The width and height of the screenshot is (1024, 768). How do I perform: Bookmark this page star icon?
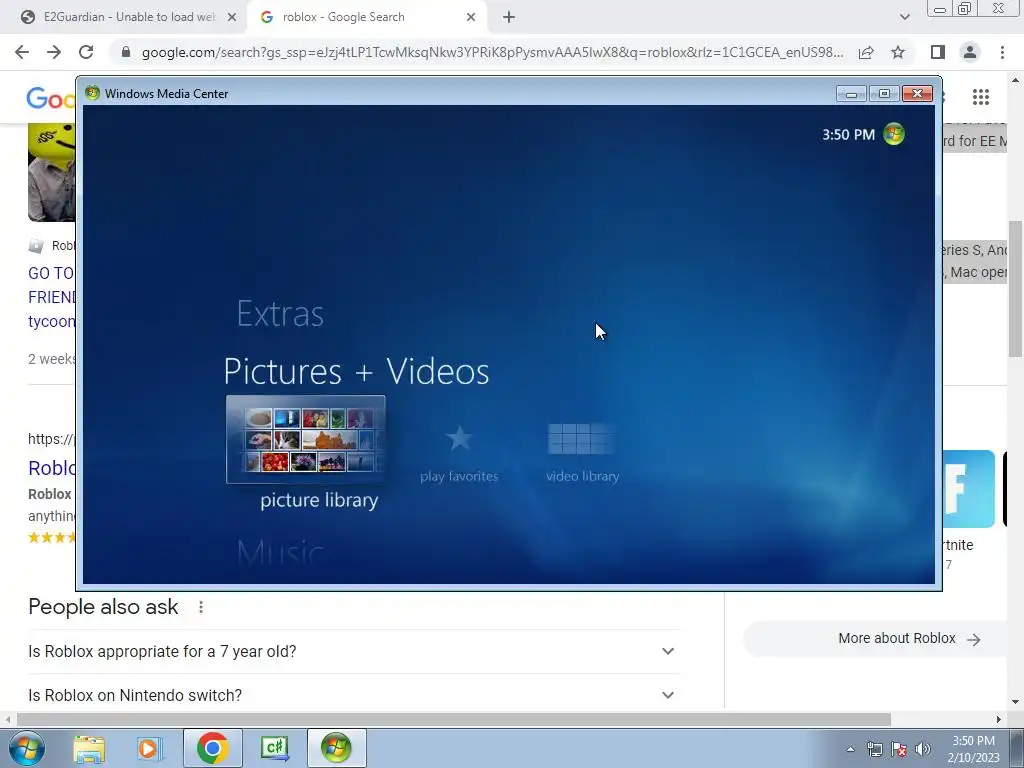pyautogui.click(x=898, y=52)
